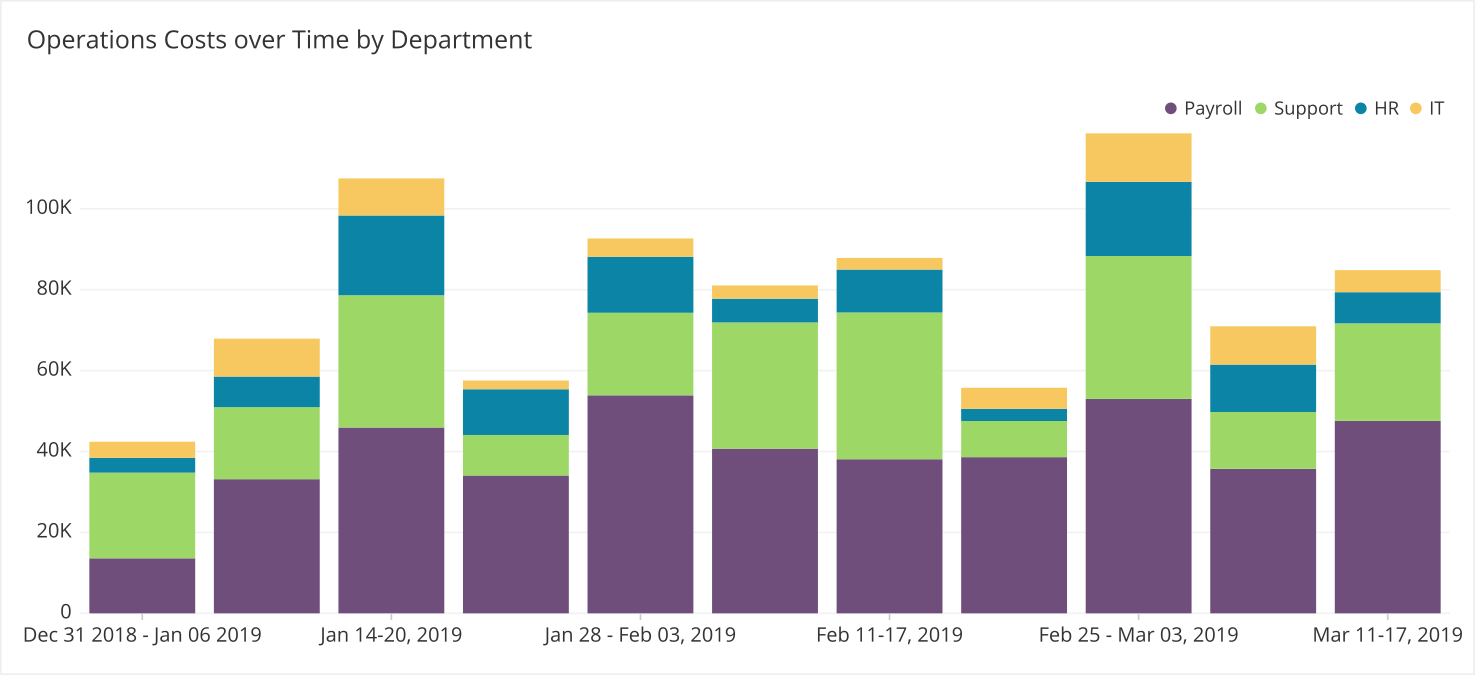Select IT segment of Jan 28 - Feb 03 bar
Viewport: 1475px width, 675px height.
tap(640, 248)
